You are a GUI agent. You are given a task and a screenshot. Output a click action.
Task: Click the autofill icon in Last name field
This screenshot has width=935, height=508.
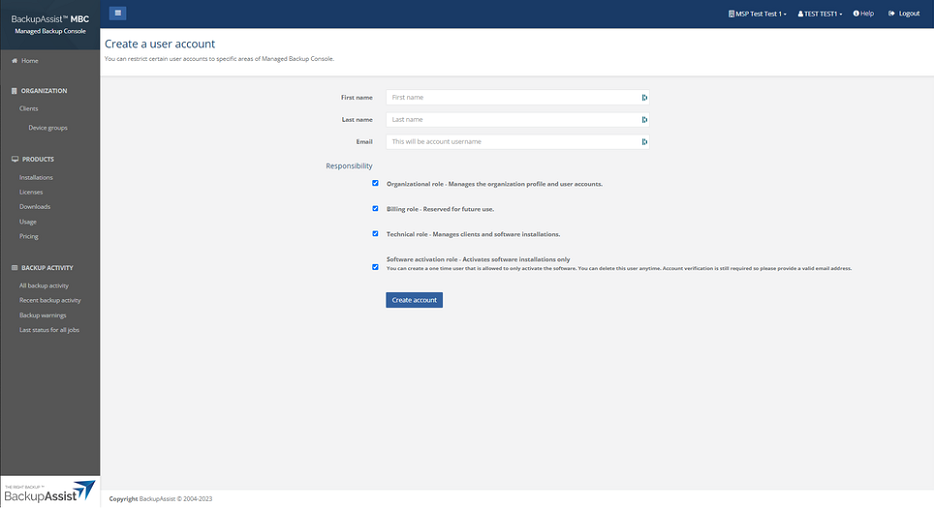[x=644, y=120]
